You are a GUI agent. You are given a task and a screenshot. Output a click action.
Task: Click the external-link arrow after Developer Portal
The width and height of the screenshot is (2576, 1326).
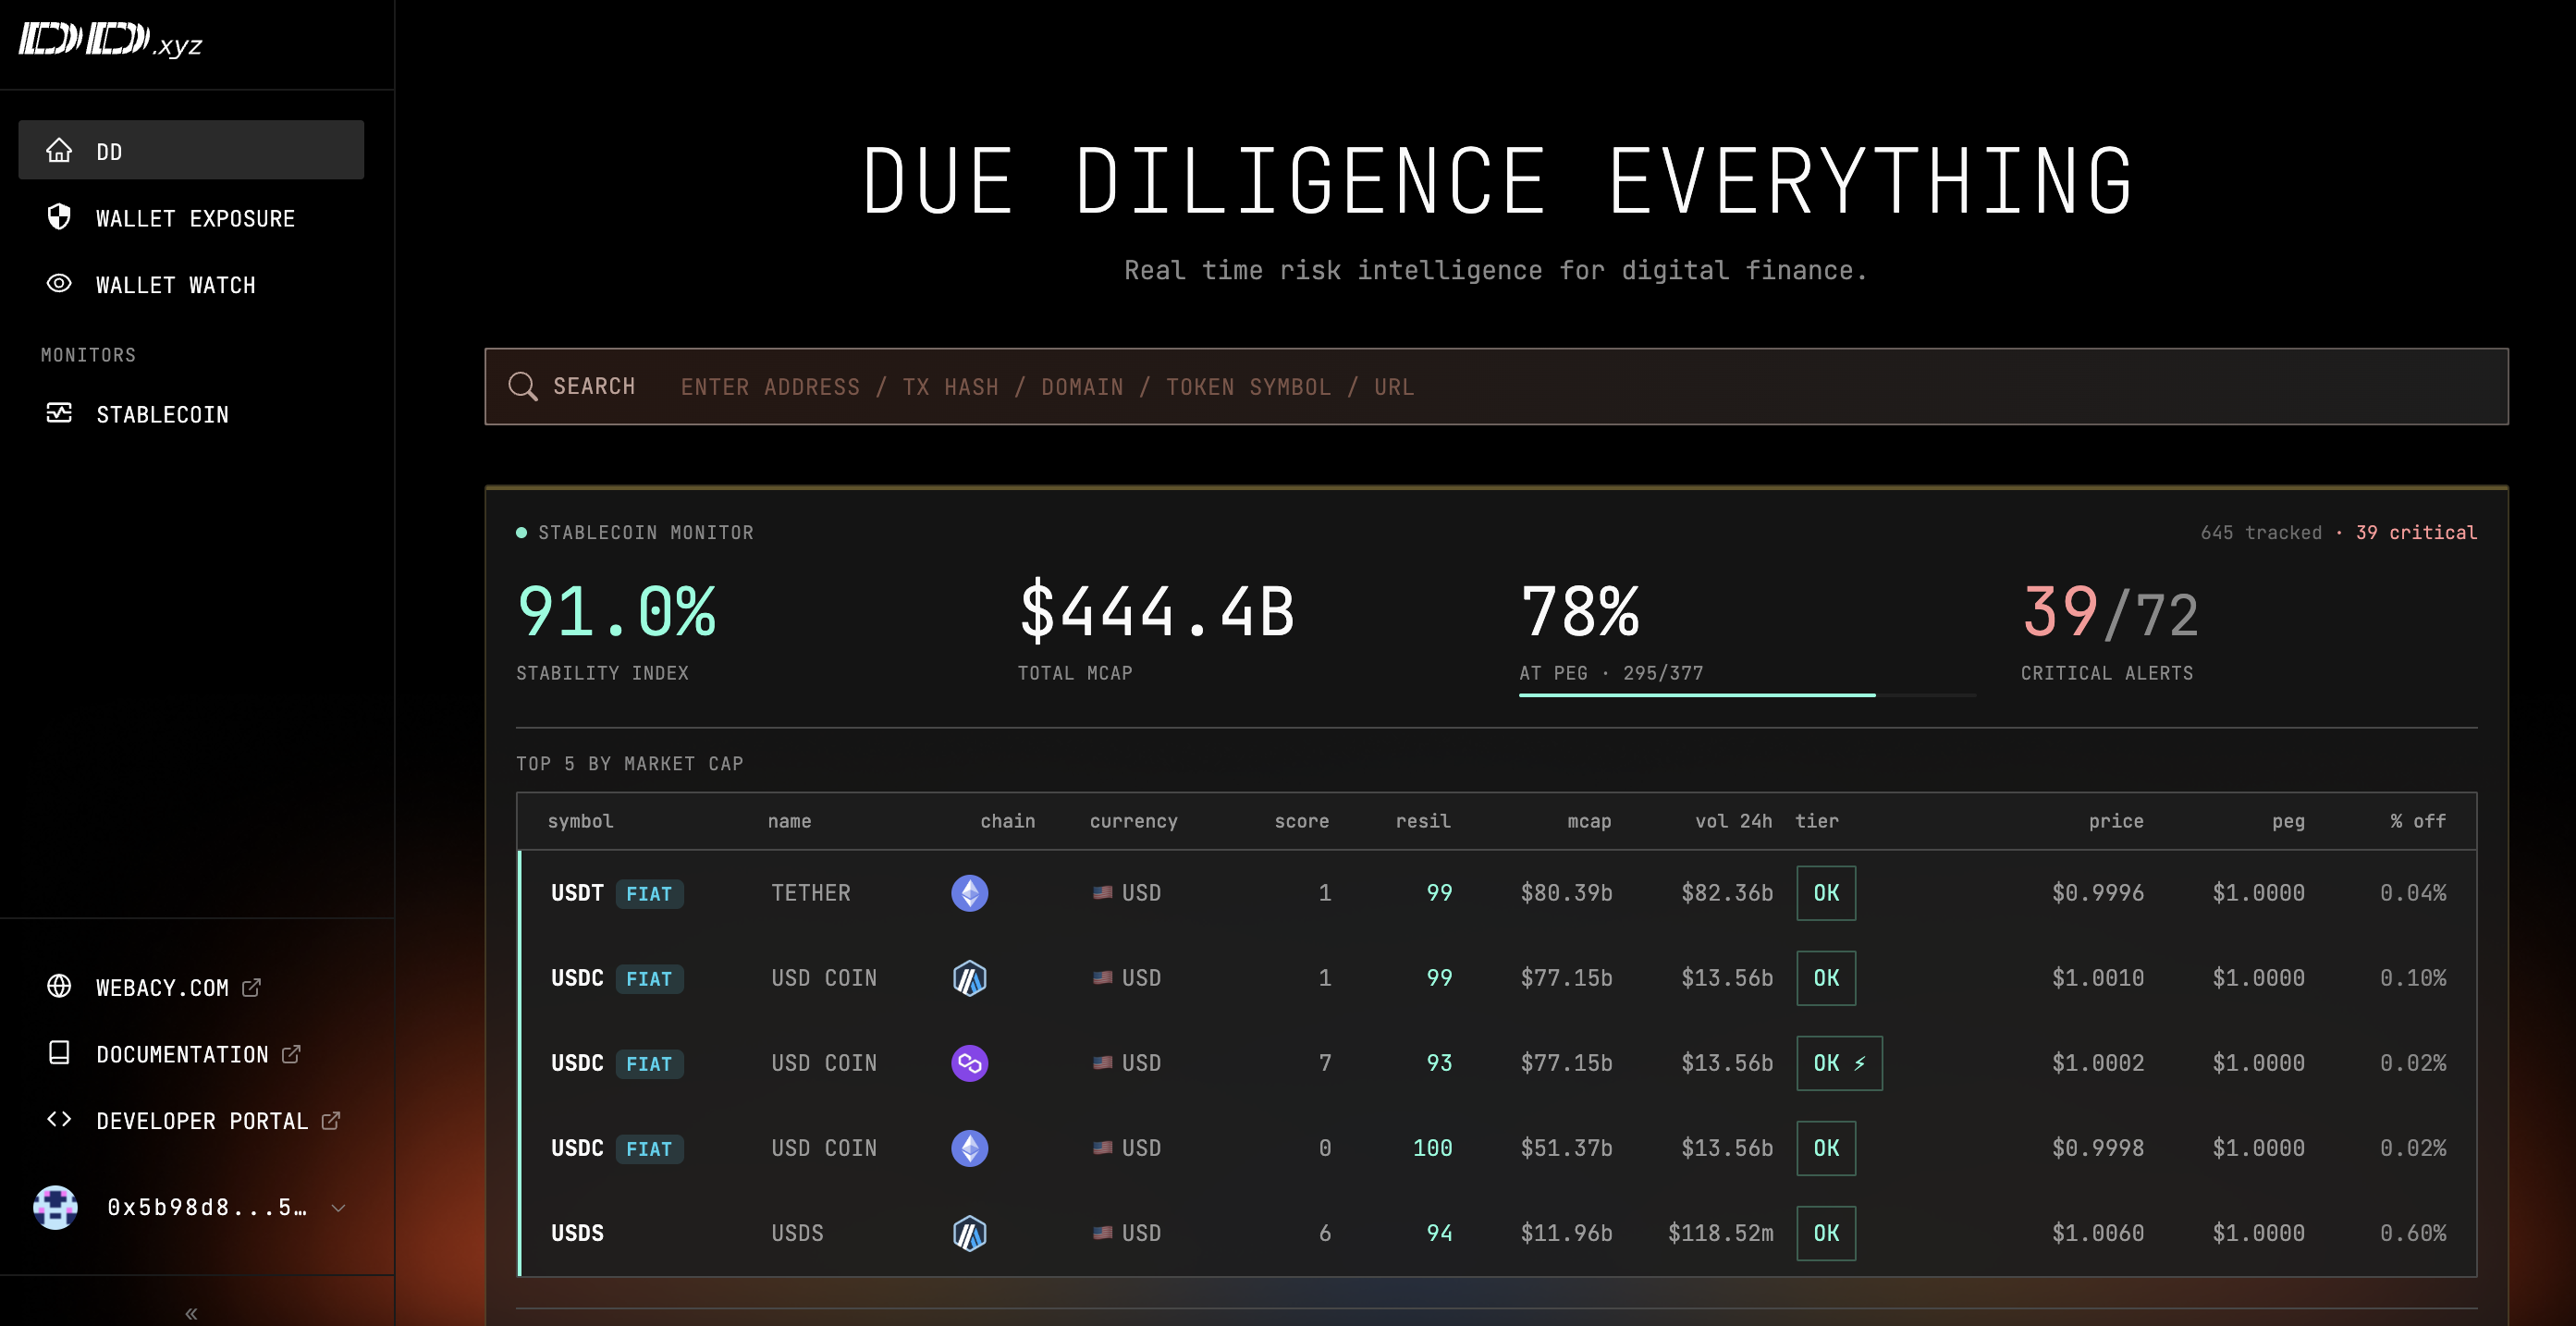pyautogui.click(x=331, y=1121)
